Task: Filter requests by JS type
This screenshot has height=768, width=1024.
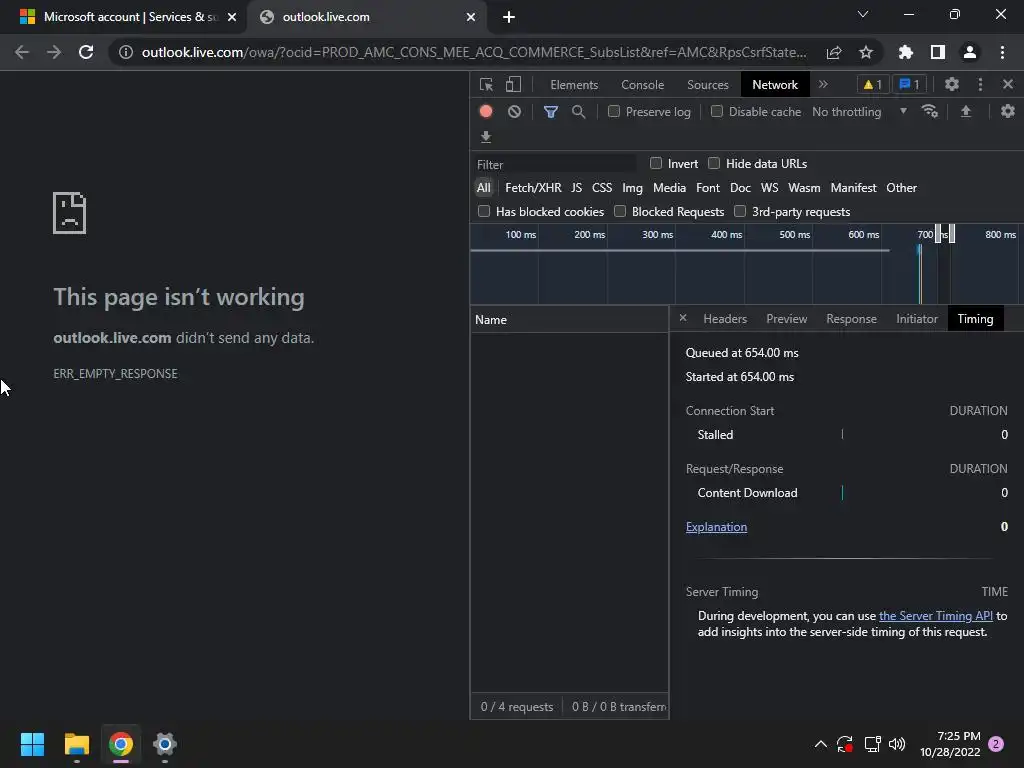Action: click(x=577, y=188)
